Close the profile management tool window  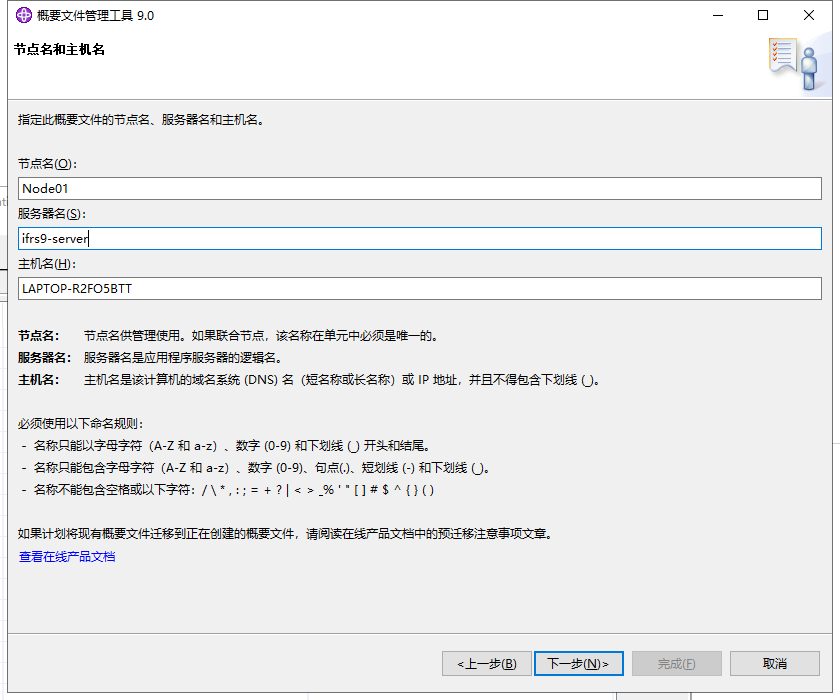[809, 16]
